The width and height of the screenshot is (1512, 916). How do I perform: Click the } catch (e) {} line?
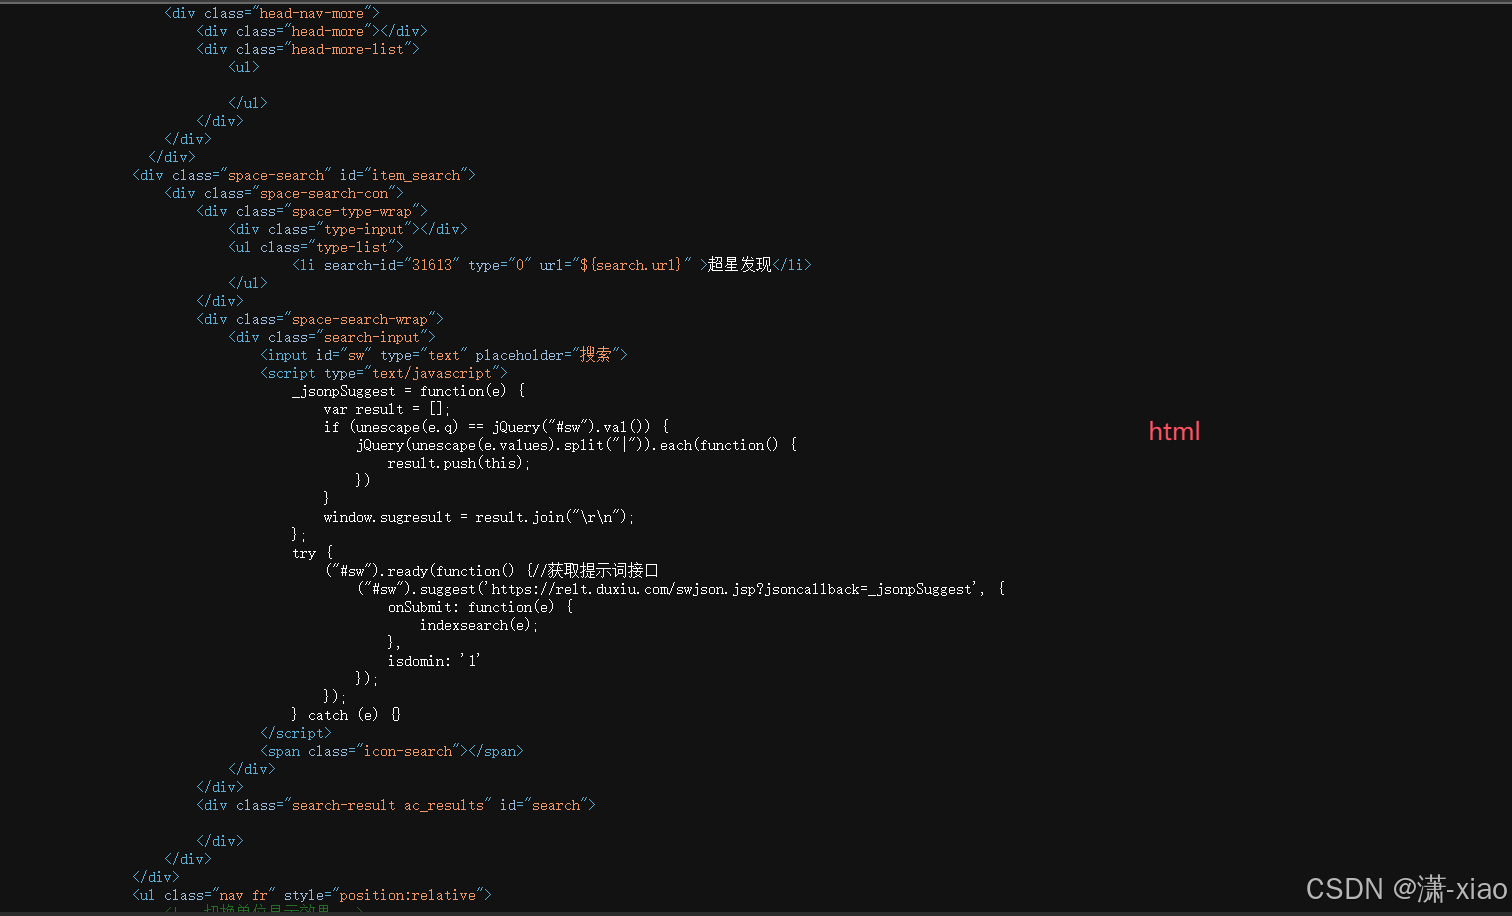pyautogui.click(x=346, y=715)
